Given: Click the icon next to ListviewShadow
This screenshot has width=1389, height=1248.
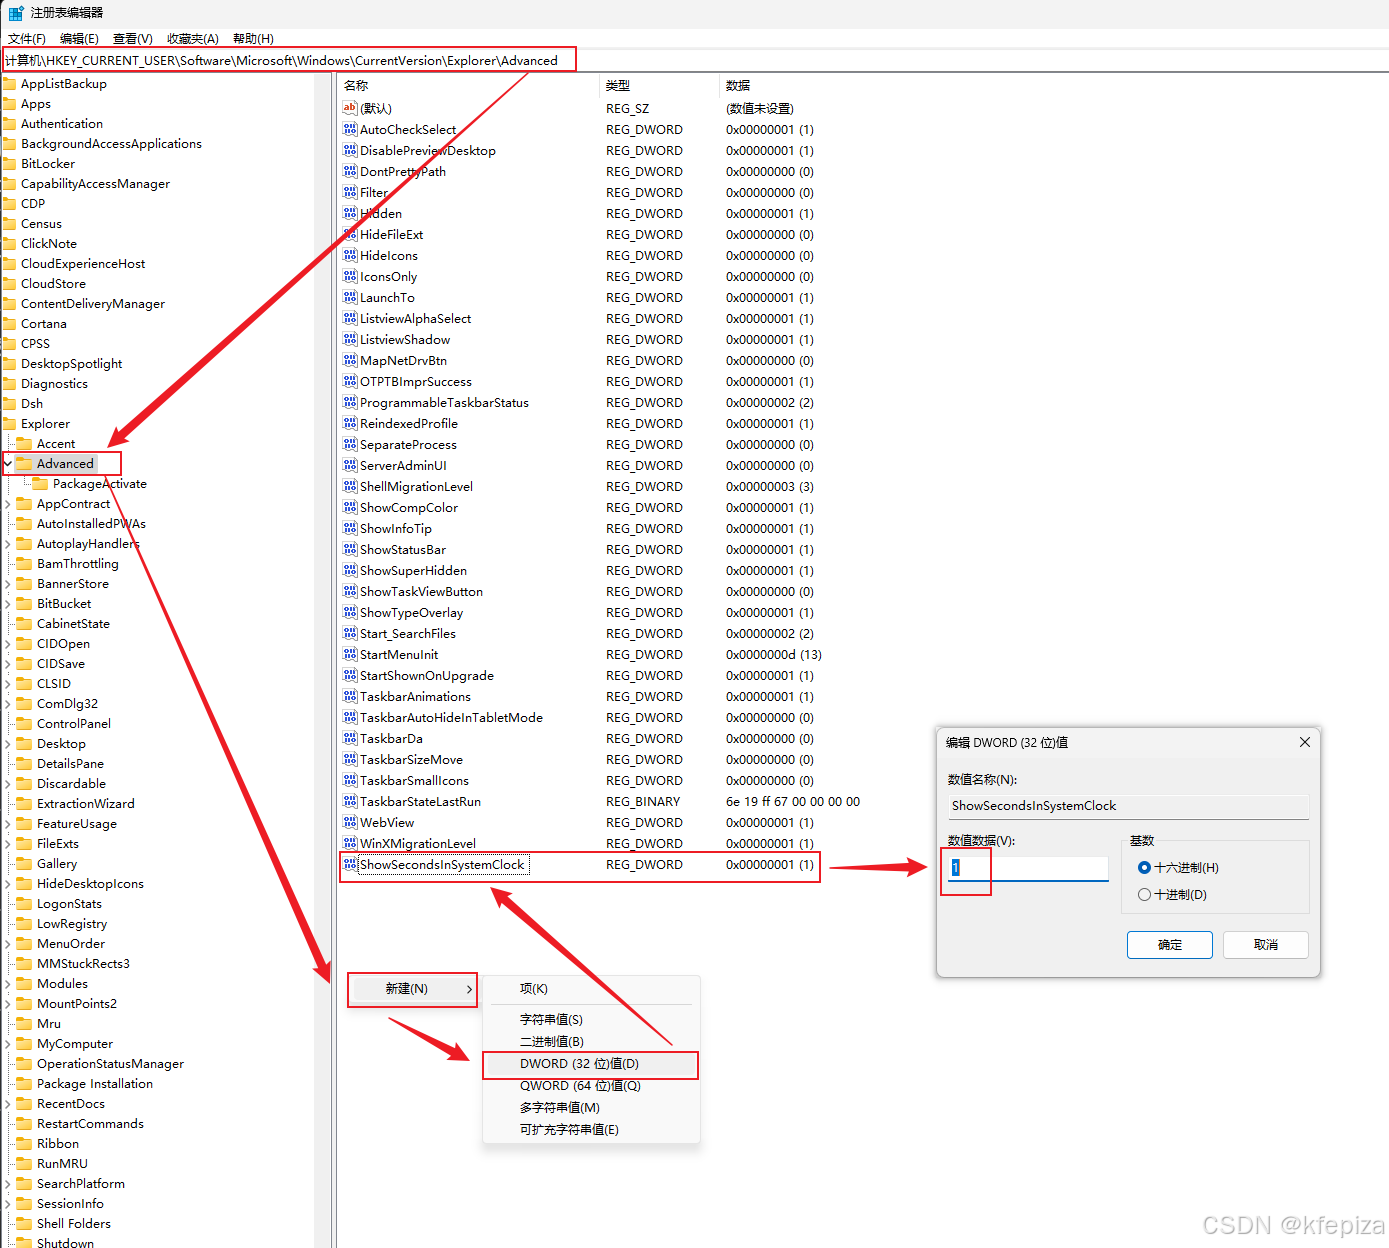Looking at the screenshot, I should pyautogui.click(x=350, y=339).
